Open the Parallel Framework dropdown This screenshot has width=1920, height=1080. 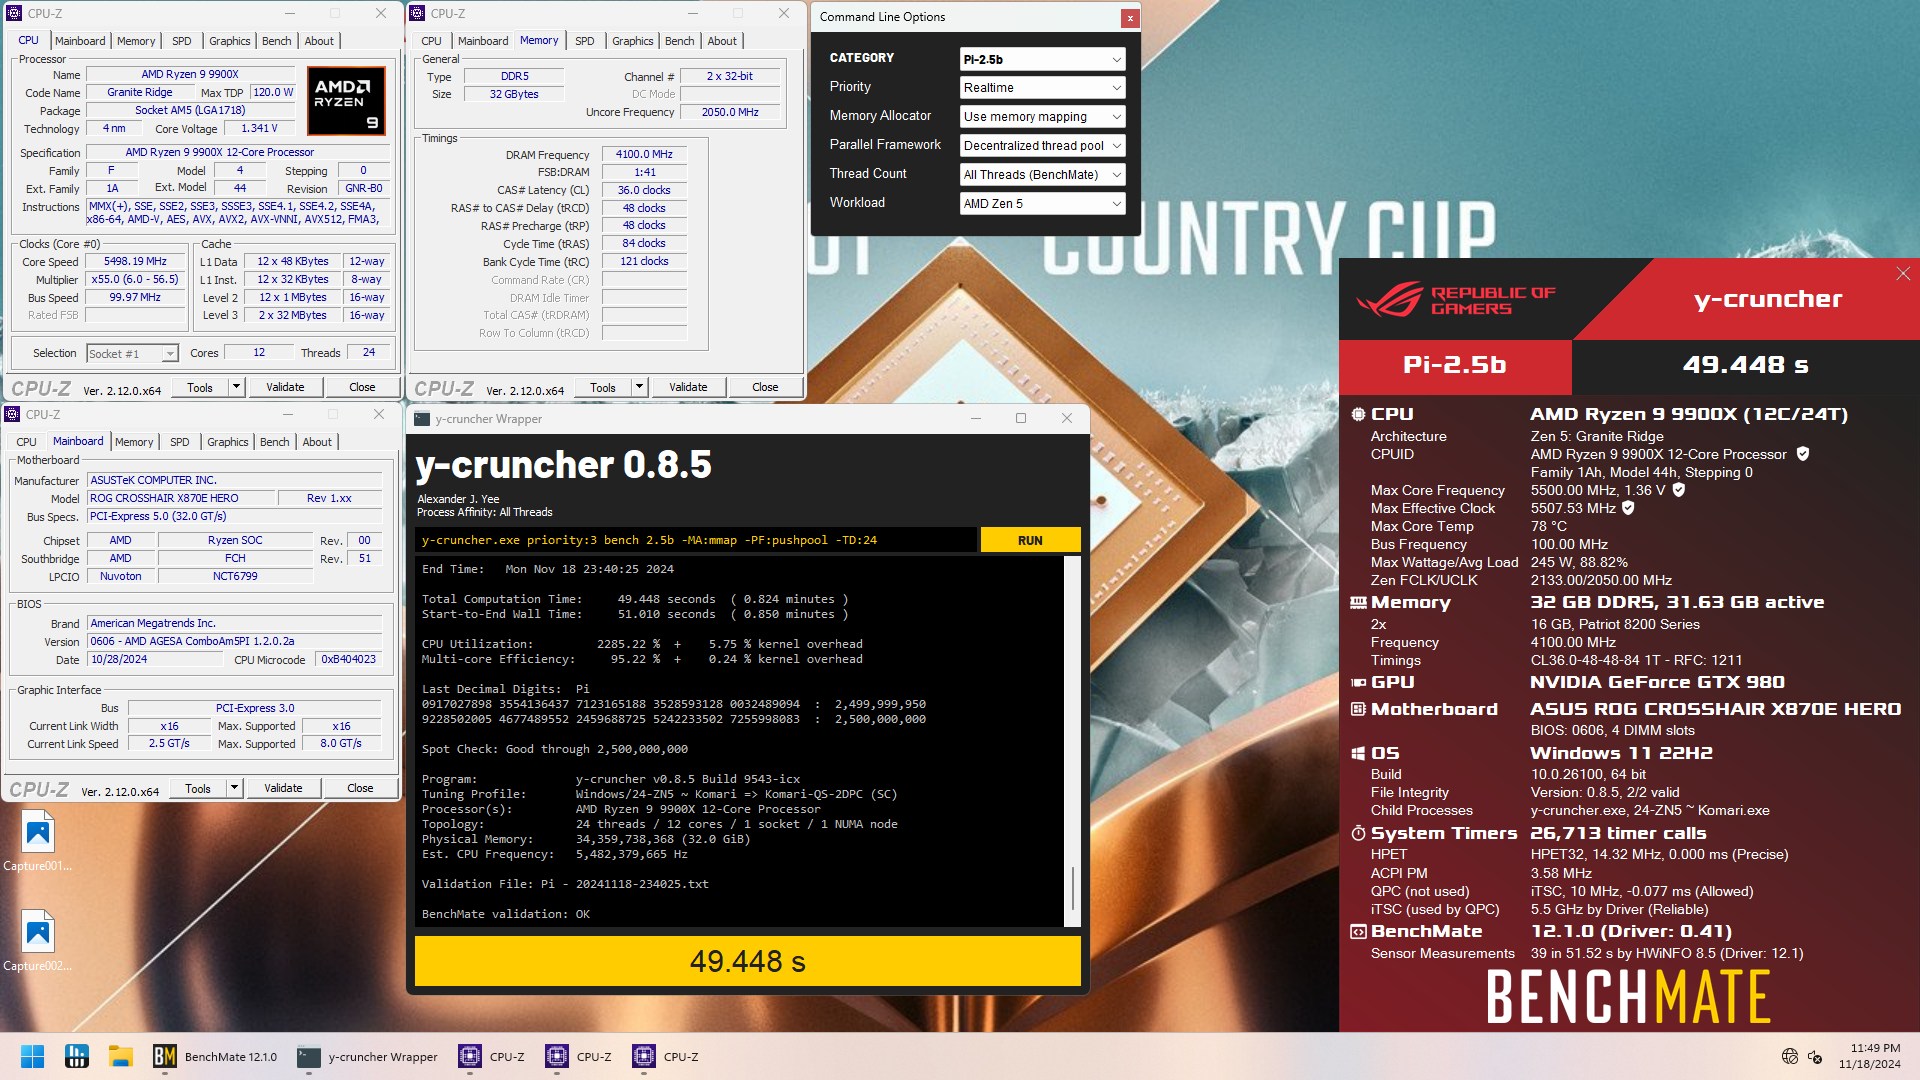[x=1042, y=146]
